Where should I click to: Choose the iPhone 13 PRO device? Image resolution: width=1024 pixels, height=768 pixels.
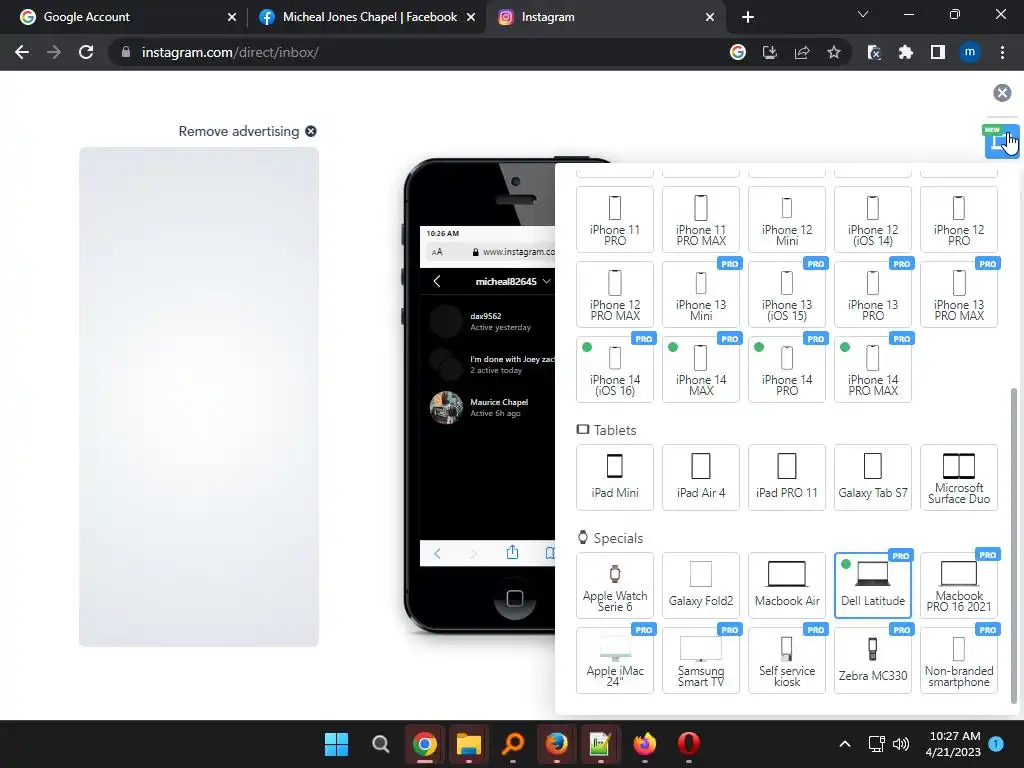click(872, 295)
